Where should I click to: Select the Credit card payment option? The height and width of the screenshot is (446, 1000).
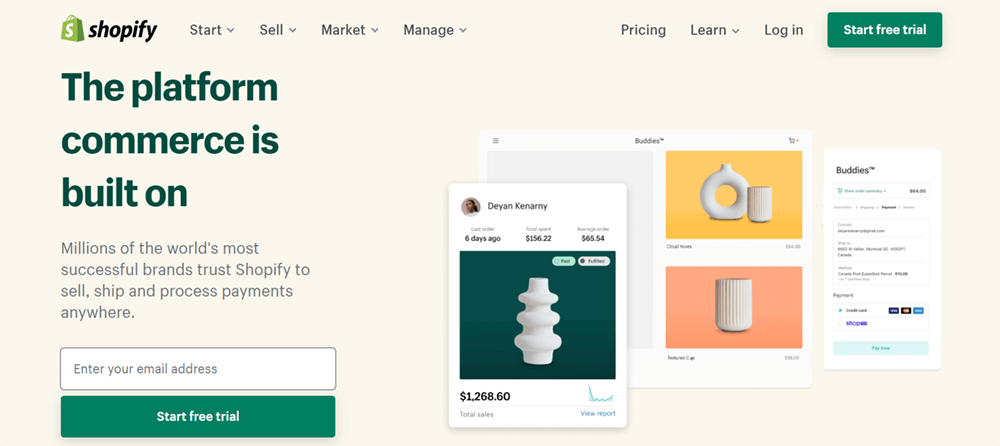[840, 311]
